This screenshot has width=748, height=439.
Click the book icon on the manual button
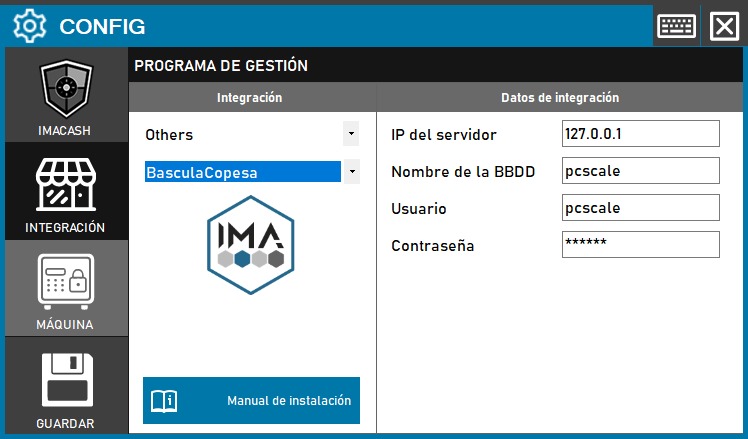tap(163, 401)
